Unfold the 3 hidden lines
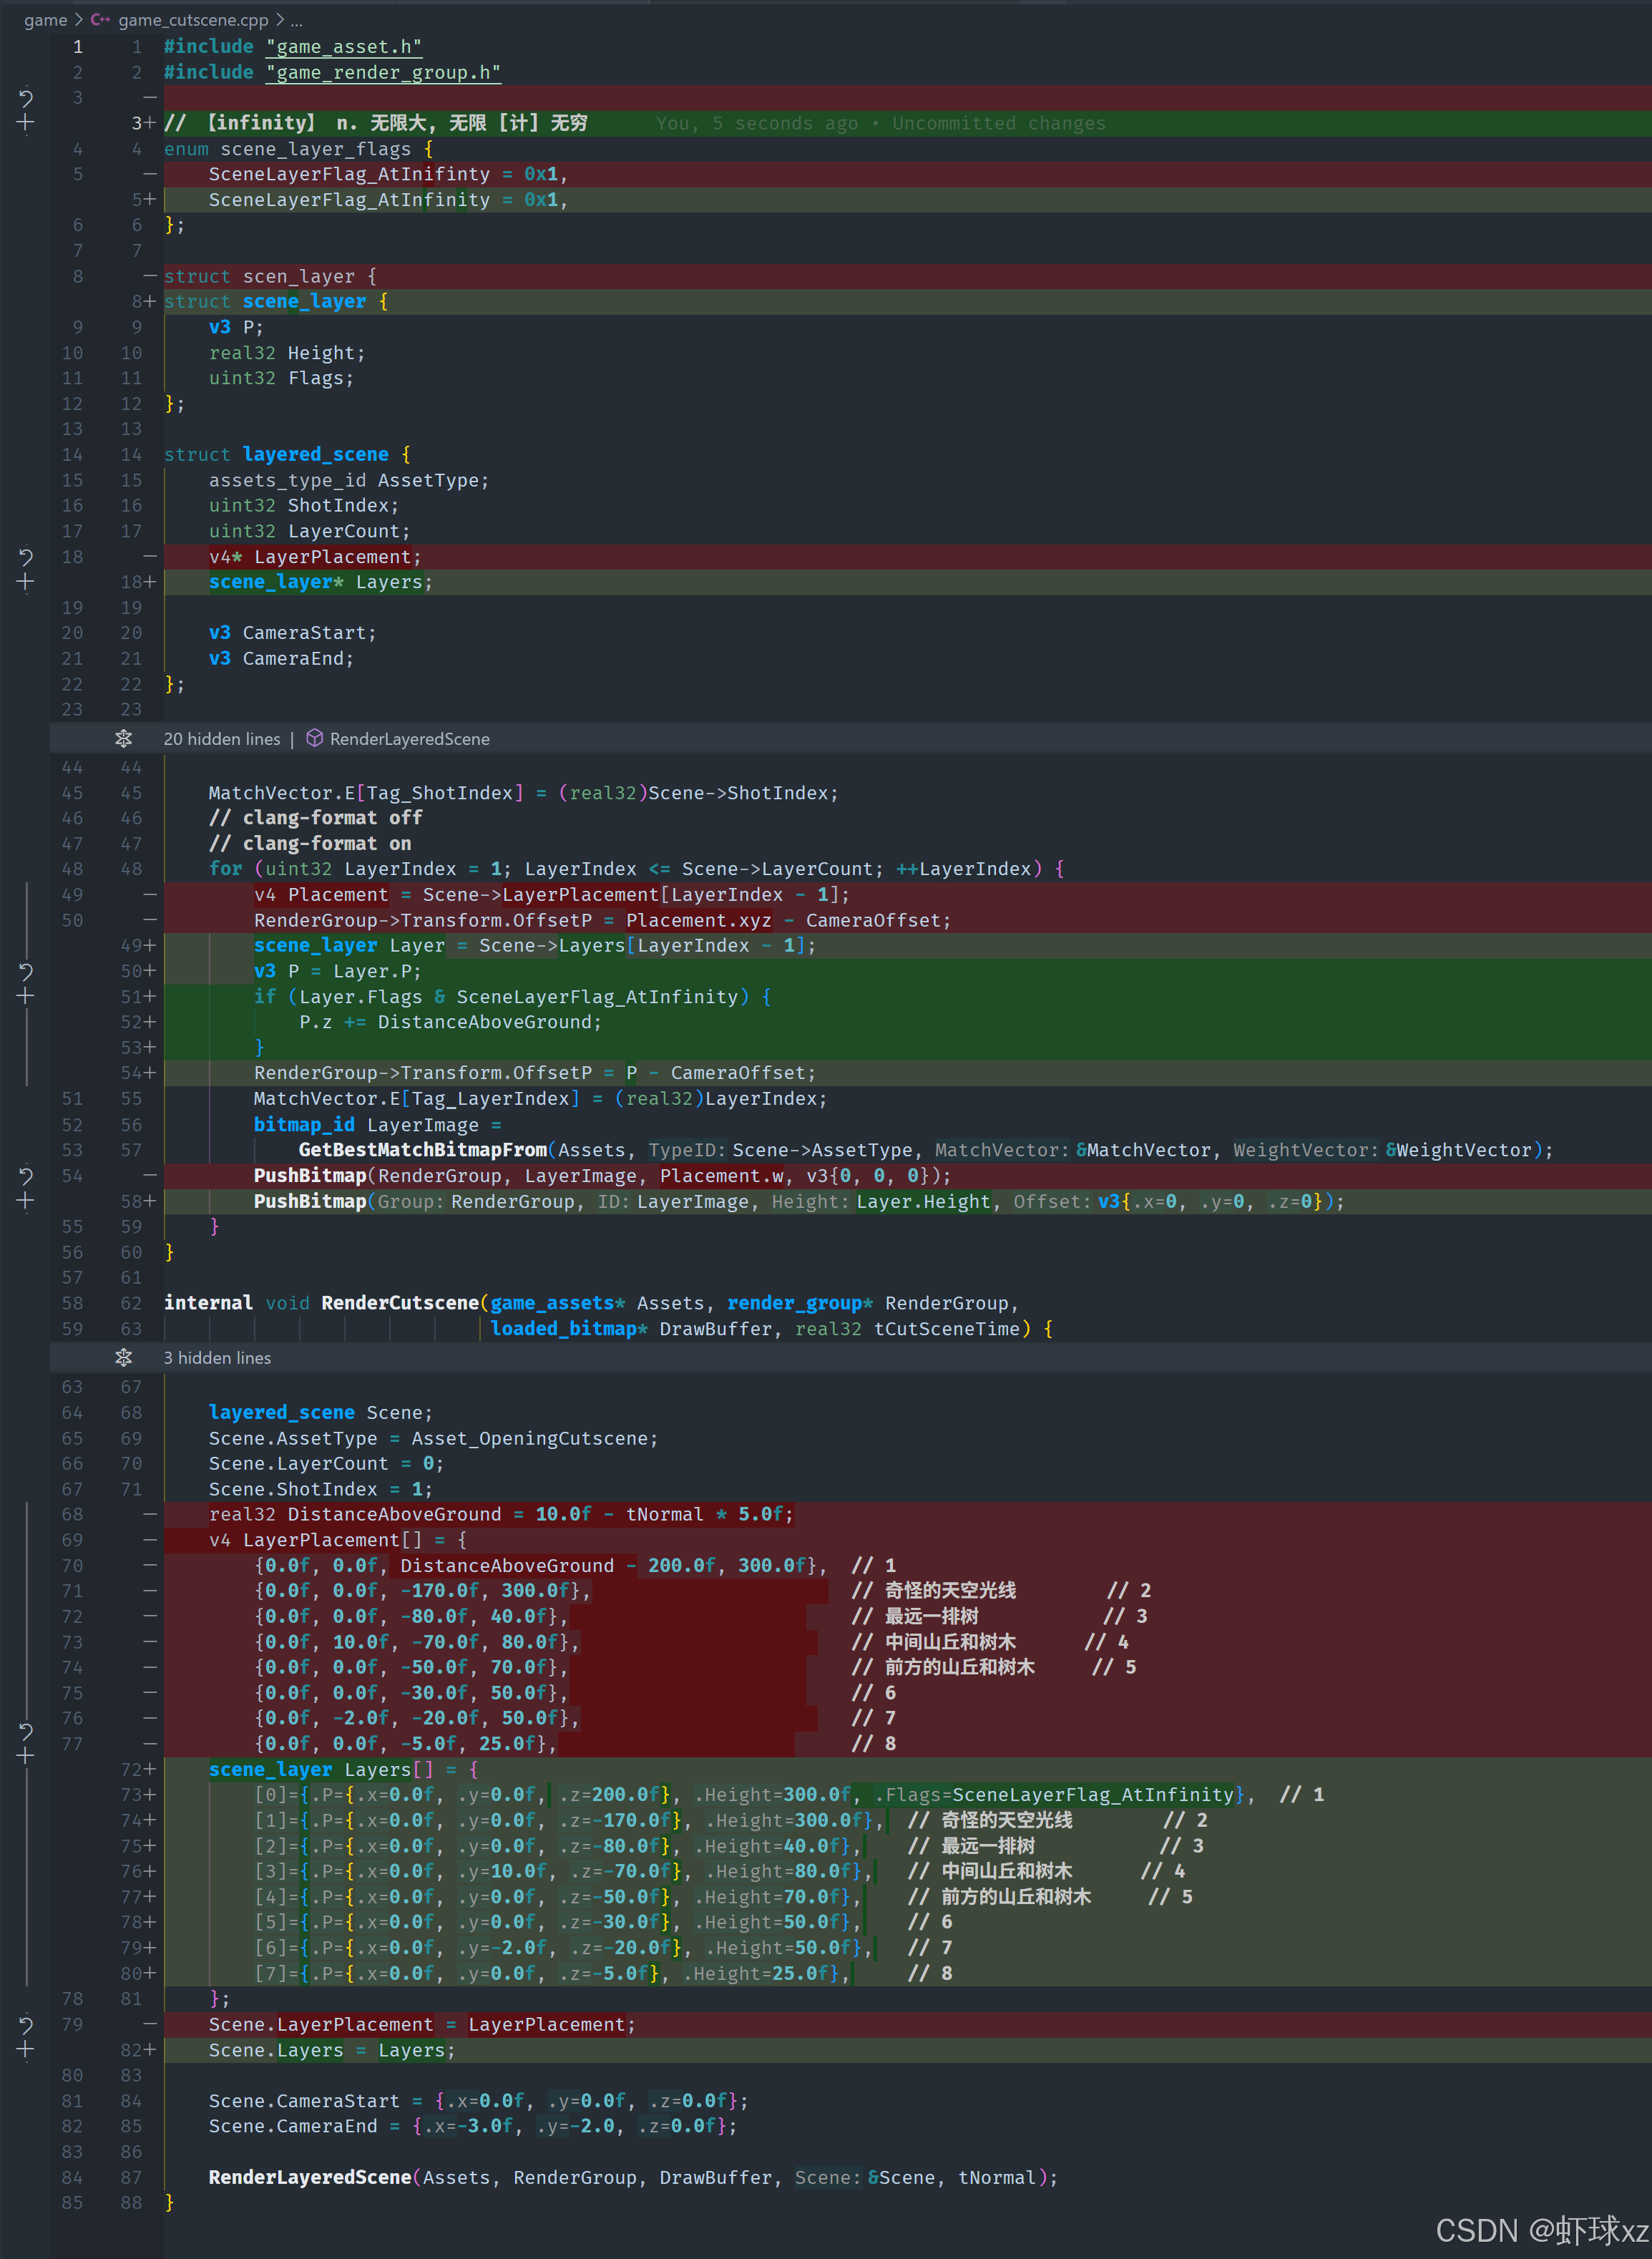This screenshot has height=2259, width=1652. 123,1357
